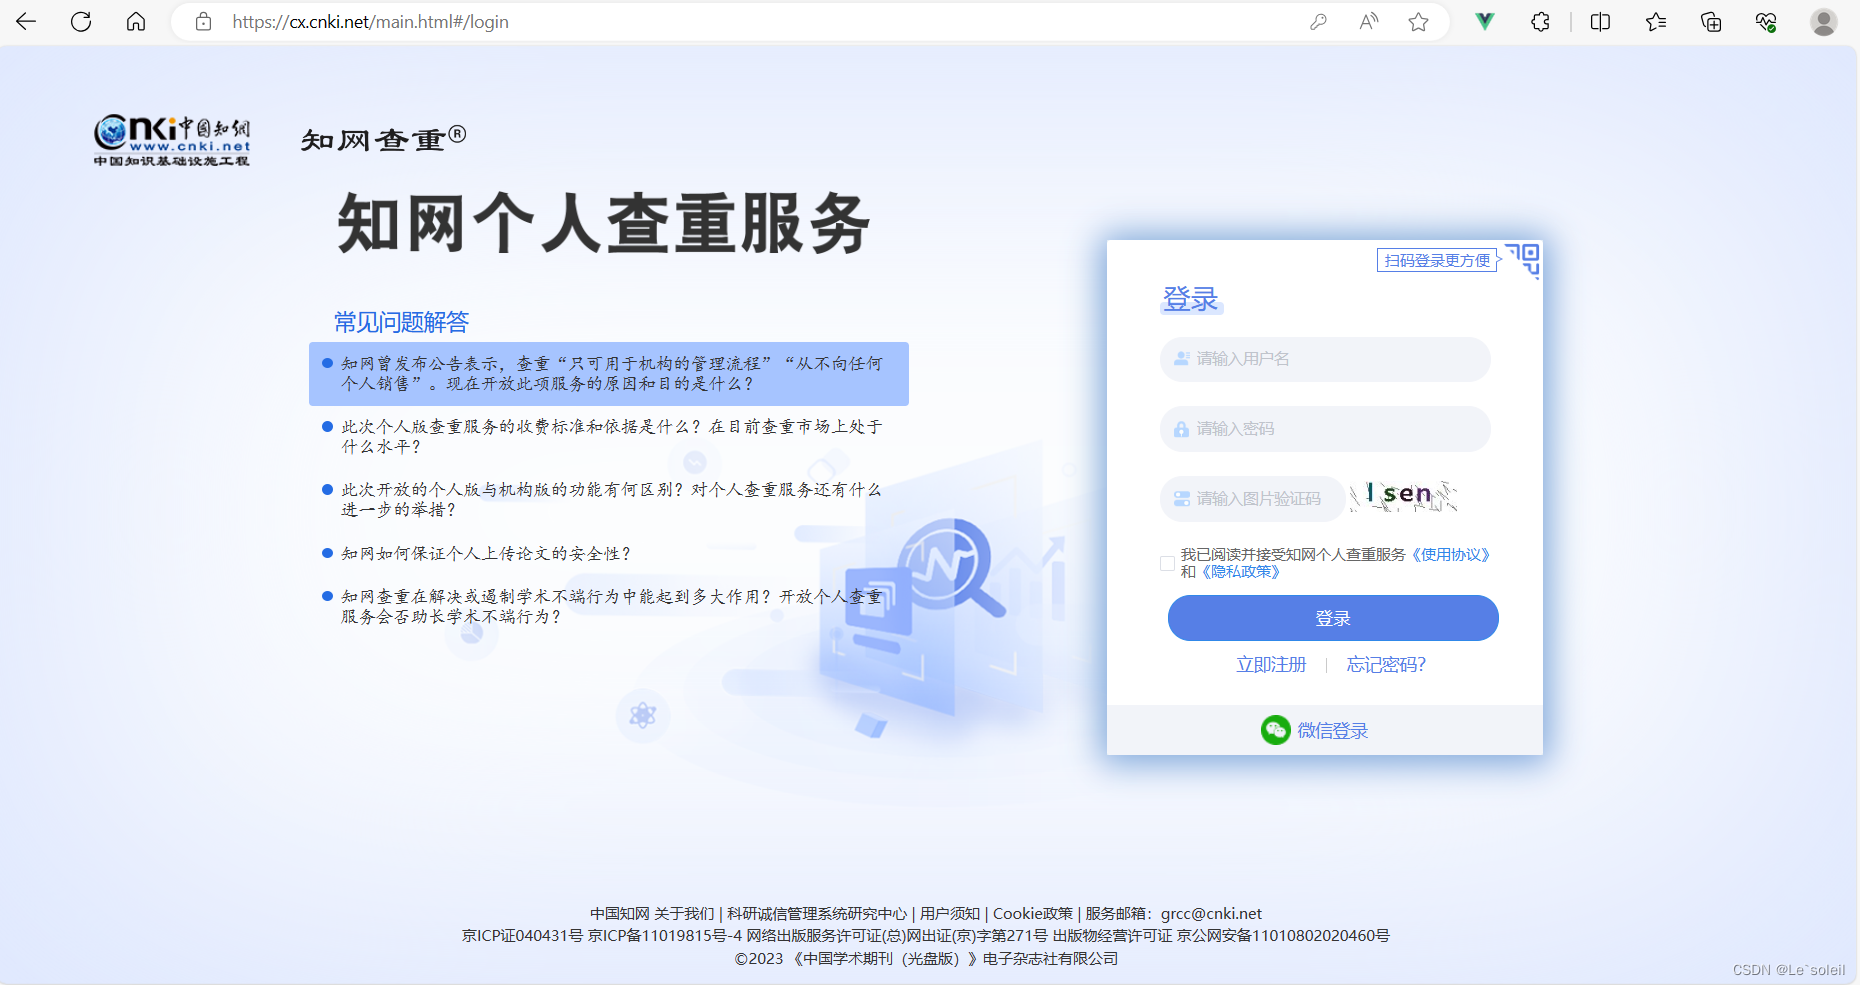Focus the image captcha input field
This screenshot has height=985, width=1860.
(1252, 498)
